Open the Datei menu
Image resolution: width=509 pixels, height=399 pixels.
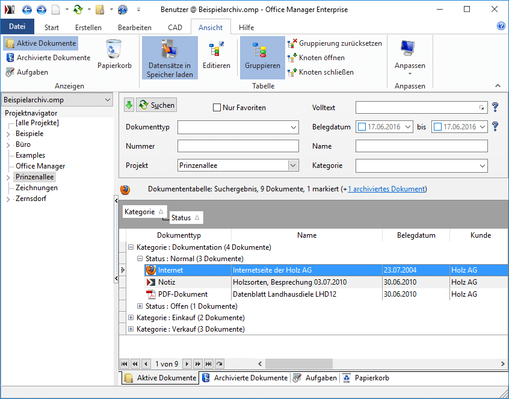(x=17, y=26)
